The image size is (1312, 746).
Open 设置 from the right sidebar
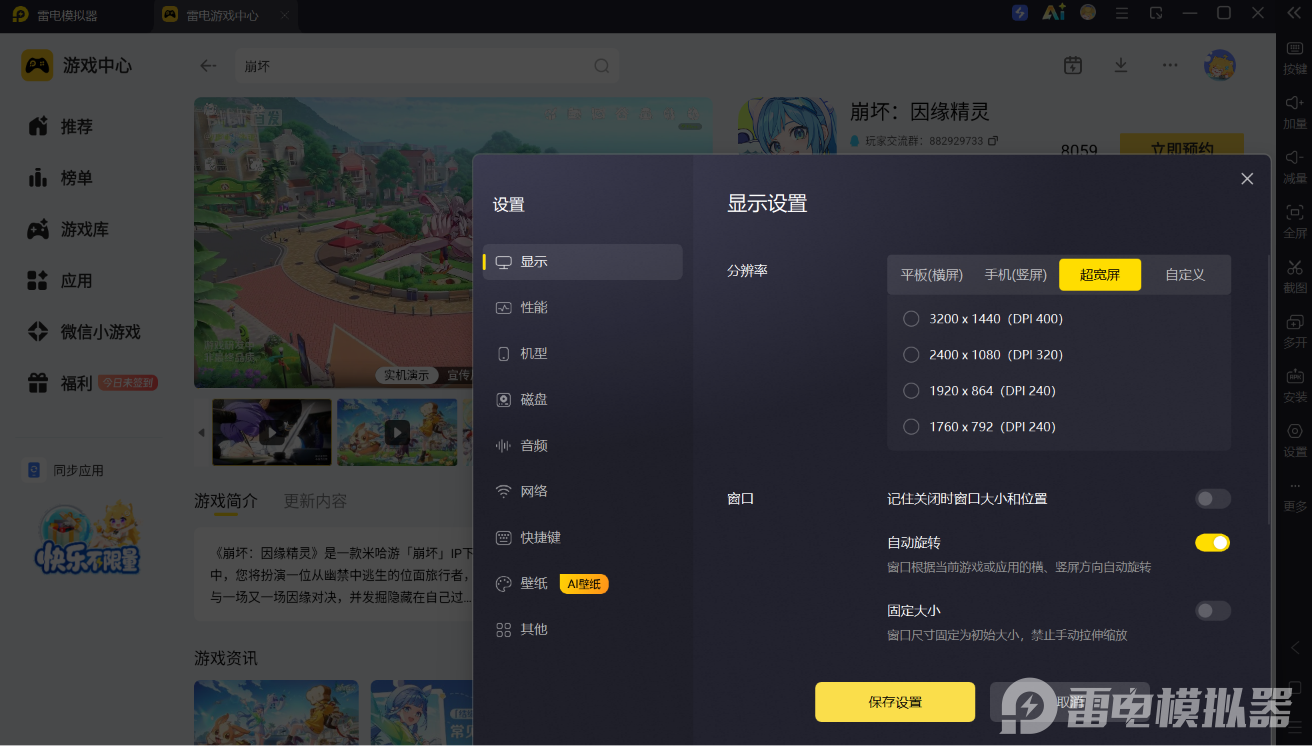tap(1295, 431)
